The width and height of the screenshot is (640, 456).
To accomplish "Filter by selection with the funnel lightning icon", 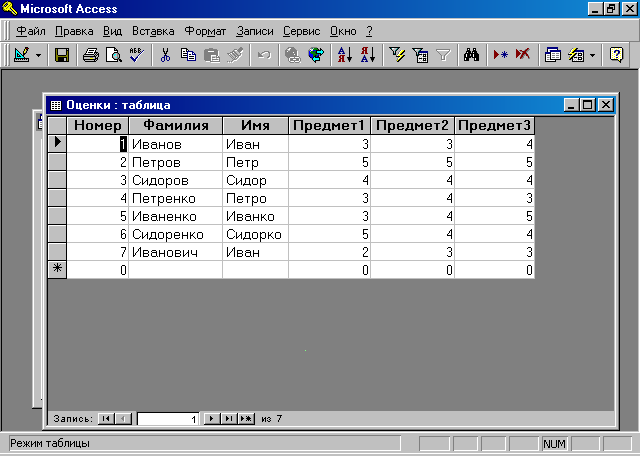I will tap(397, 55).
